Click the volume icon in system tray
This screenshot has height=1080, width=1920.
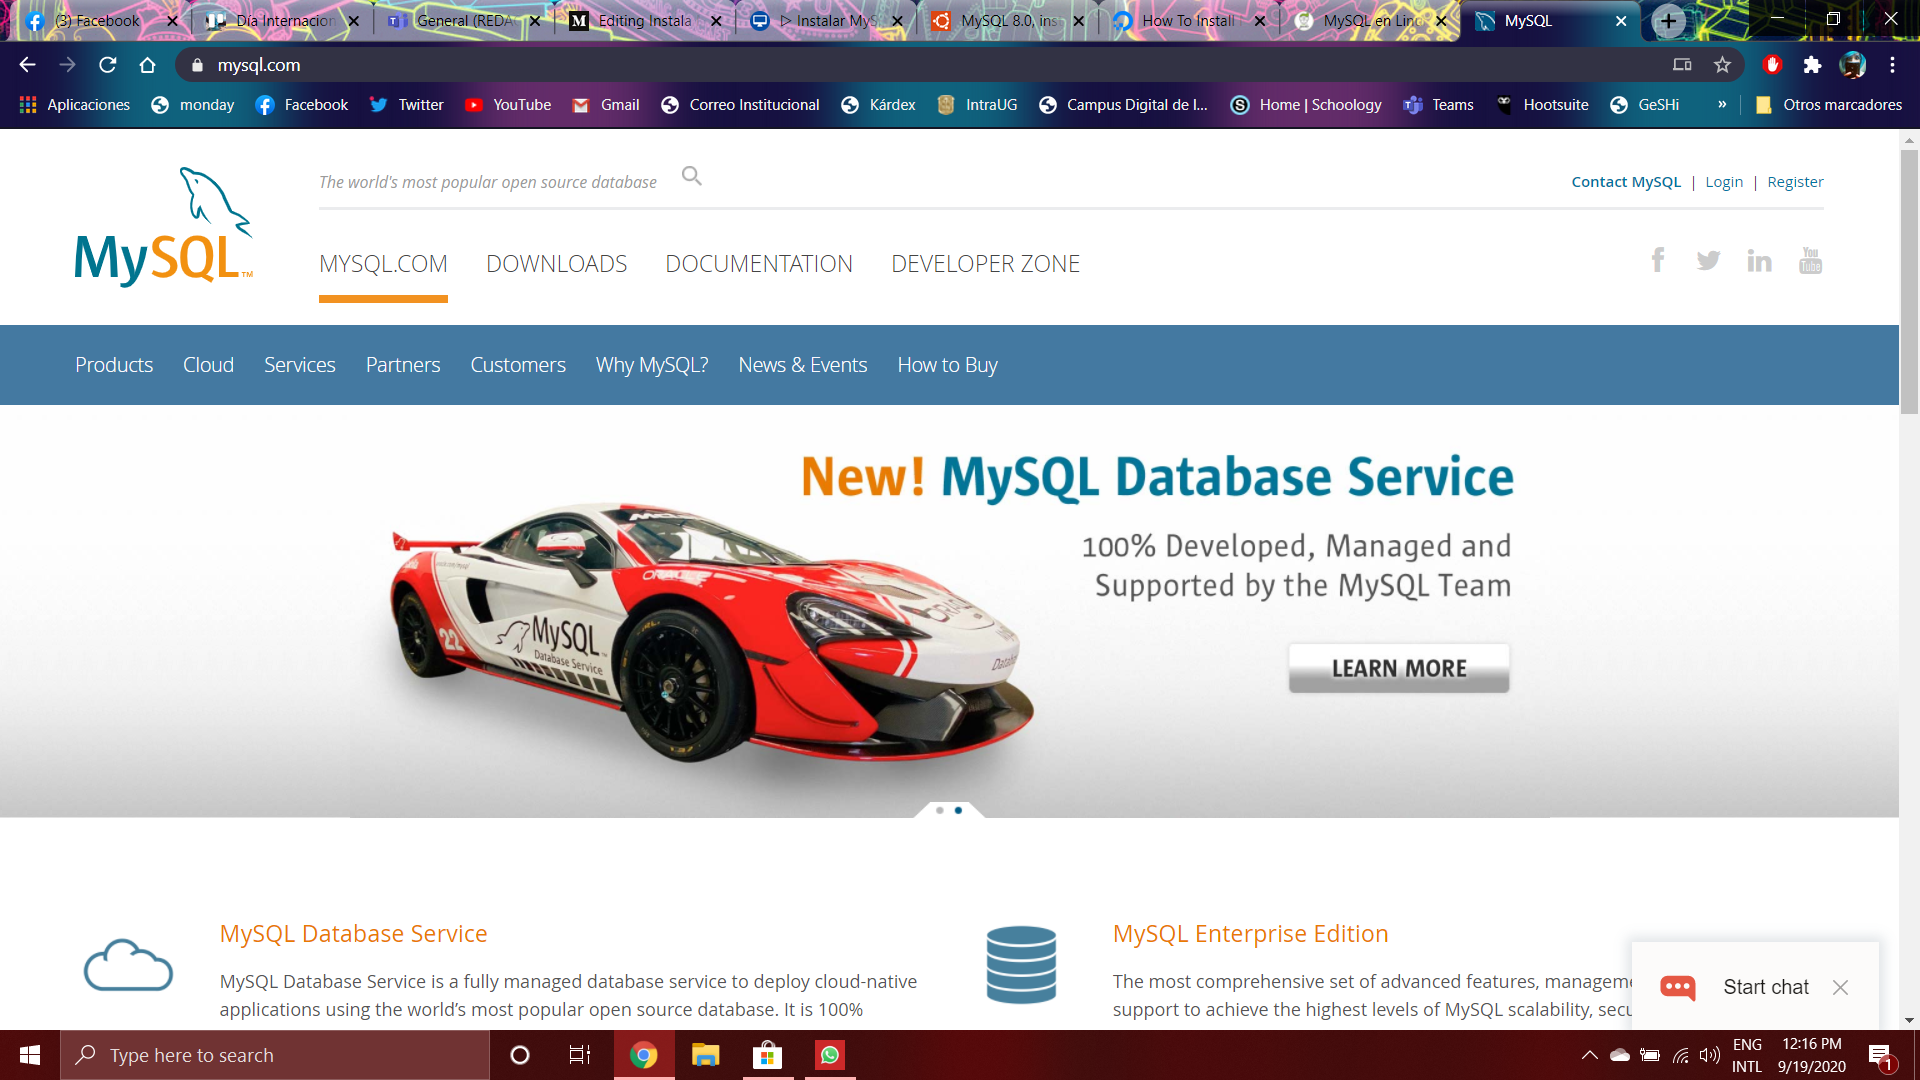[x=1708, y=1055]
